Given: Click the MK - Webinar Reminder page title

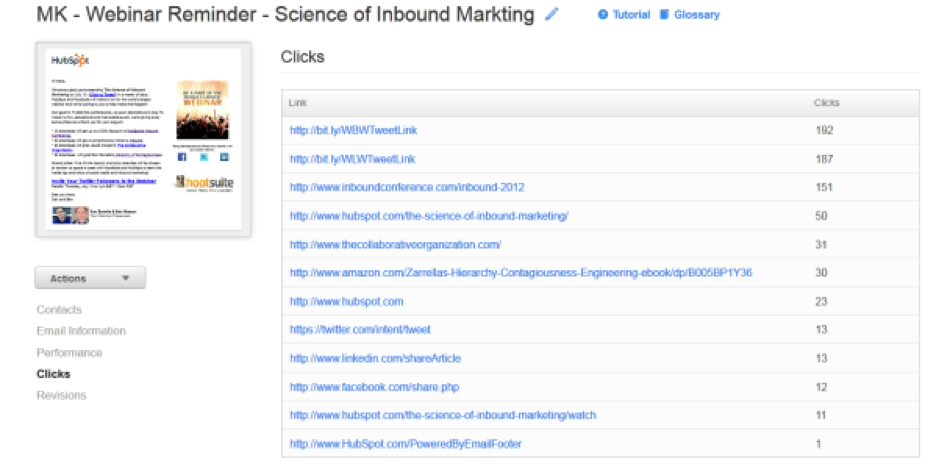Looking at the screenshot, I should click(x=285, y=14).
